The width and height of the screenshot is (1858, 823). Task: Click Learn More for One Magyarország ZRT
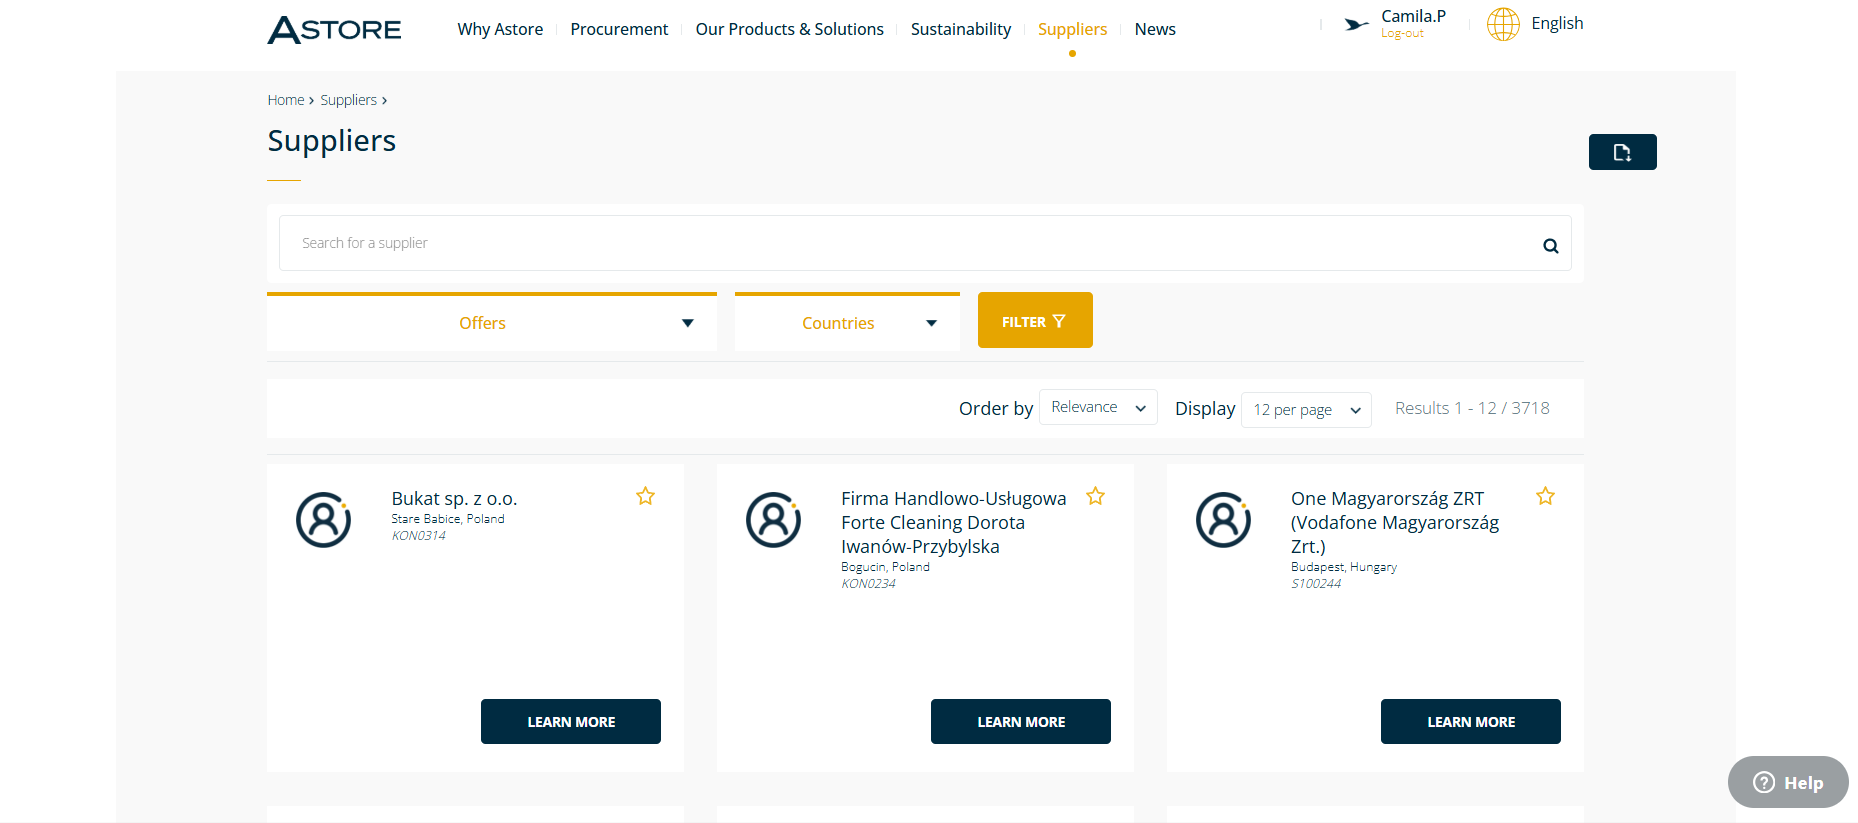(1471, 721)
